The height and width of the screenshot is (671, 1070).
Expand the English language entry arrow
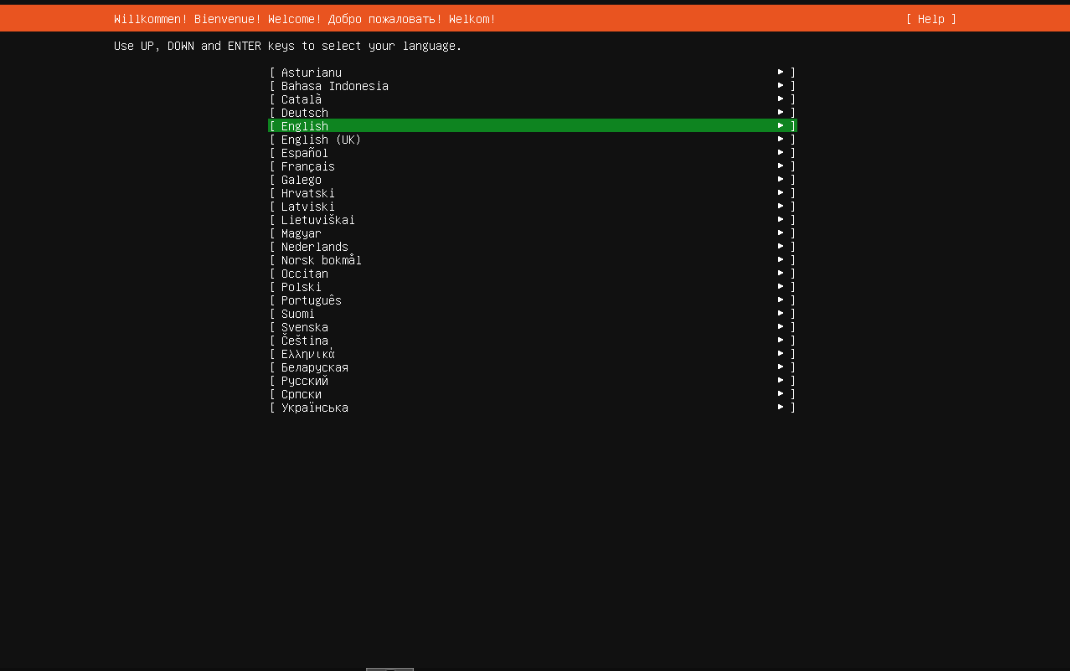tap(780, 125)
